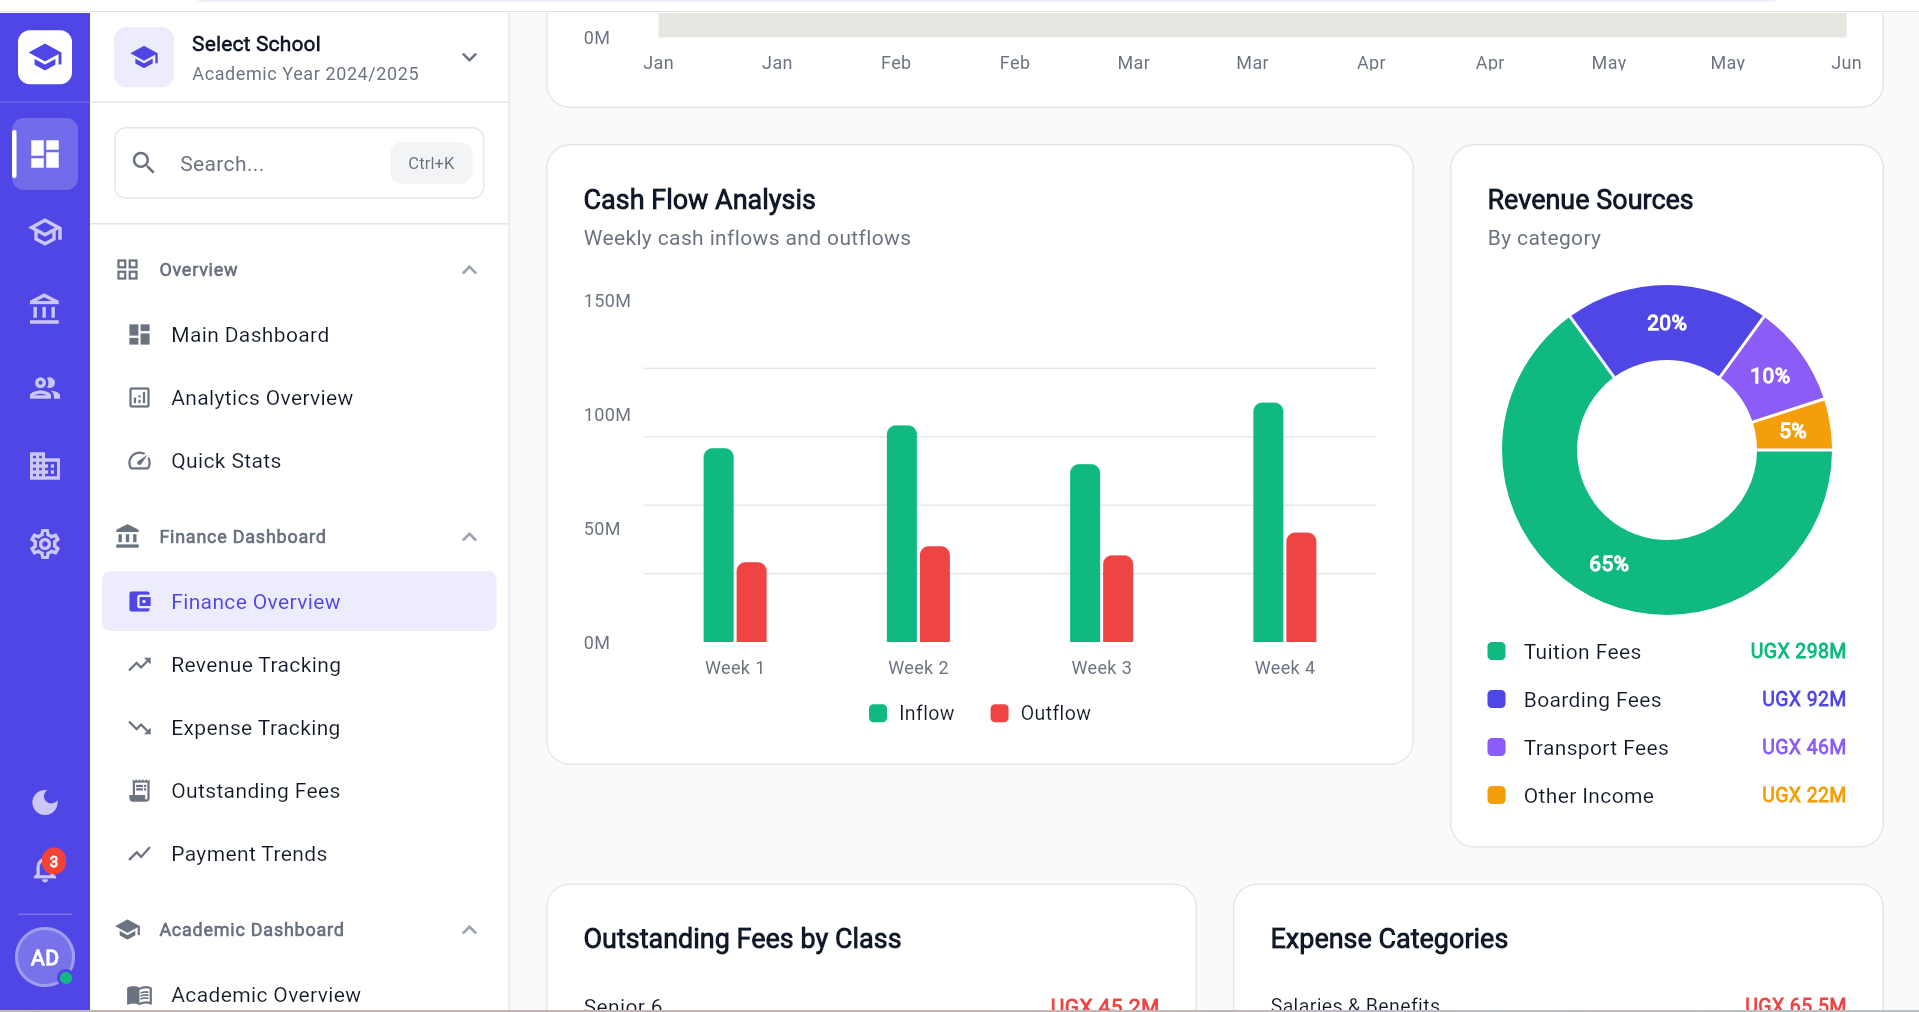
Task: Click the school logo at top left
Action: coord(45,57)
